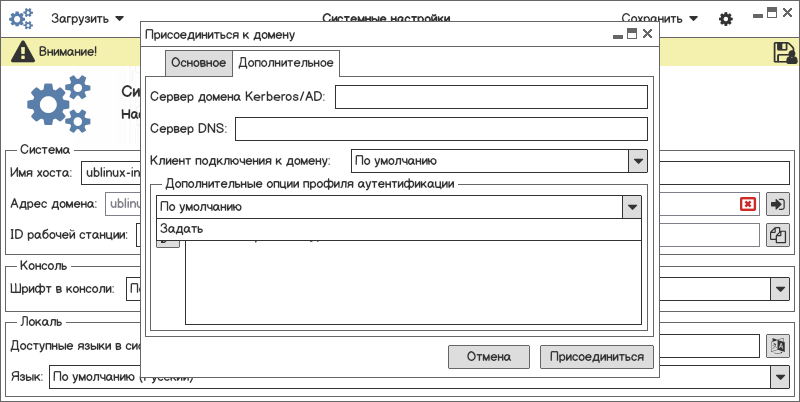
Task: Open settings via the small gear icon
Action: [726, 19]
